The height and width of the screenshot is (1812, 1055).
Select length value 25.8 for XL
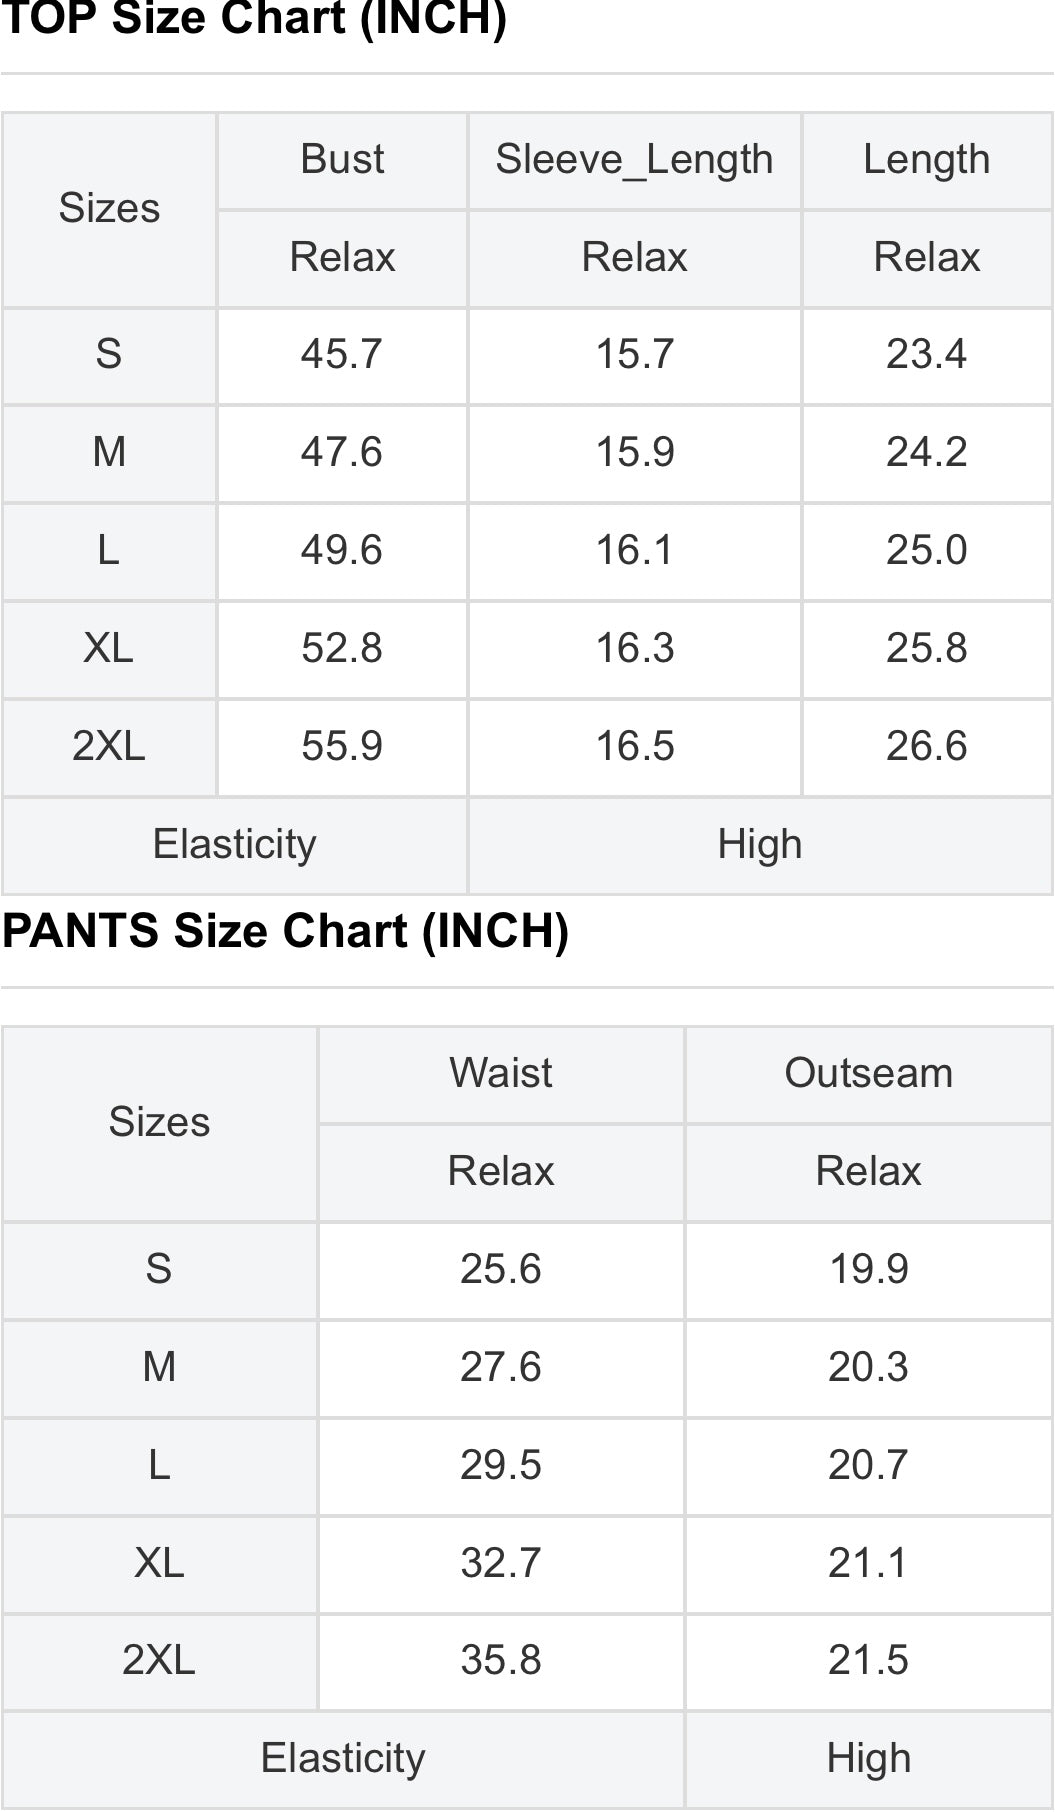[926, 648]
